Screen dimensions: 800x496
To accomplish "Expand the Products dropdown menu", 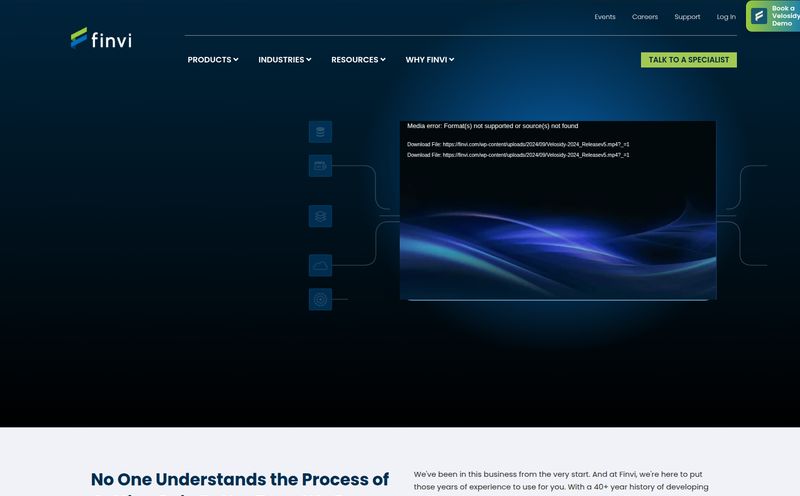I will point(212,60).
